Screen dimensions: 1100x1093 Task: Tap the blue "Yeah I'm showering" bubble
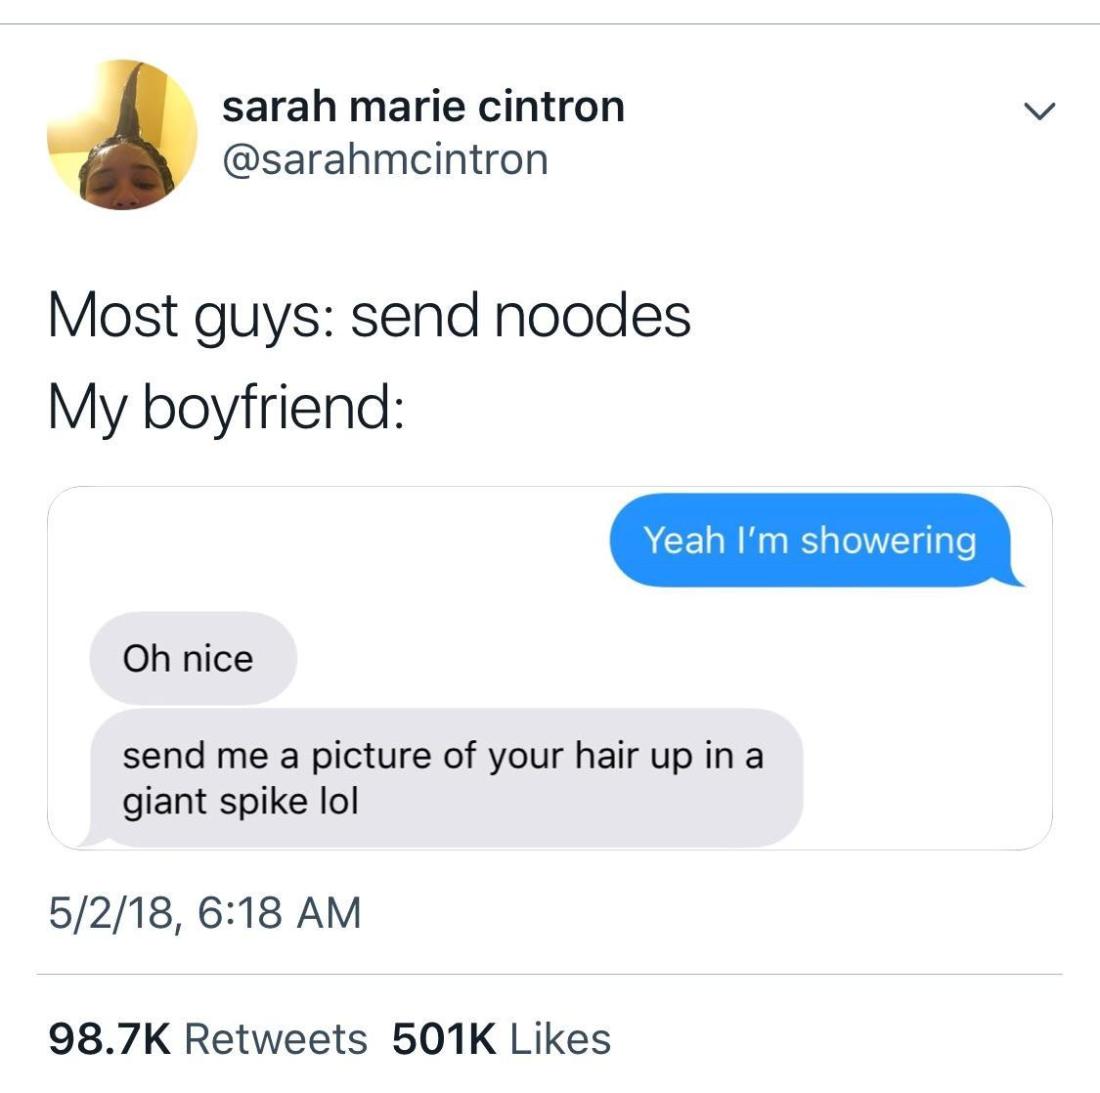(816, 539)
